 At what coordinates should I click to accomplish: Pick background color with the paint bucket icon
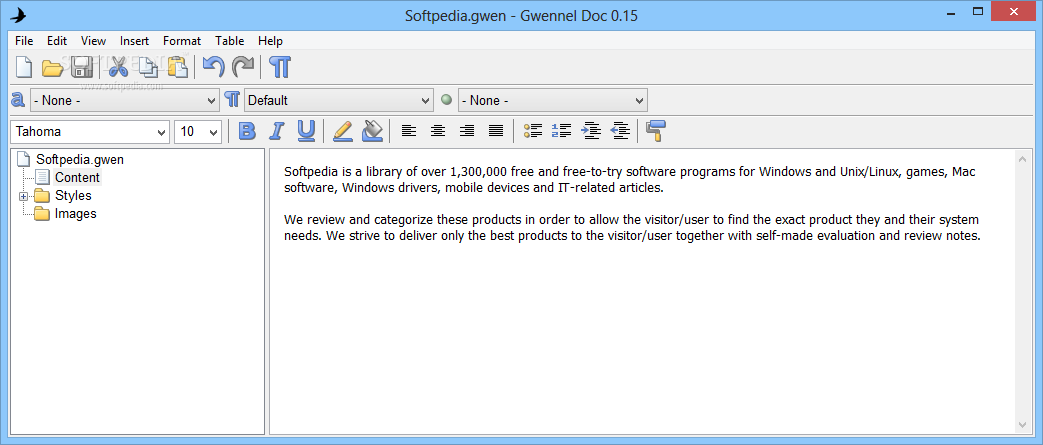(372, 131)
